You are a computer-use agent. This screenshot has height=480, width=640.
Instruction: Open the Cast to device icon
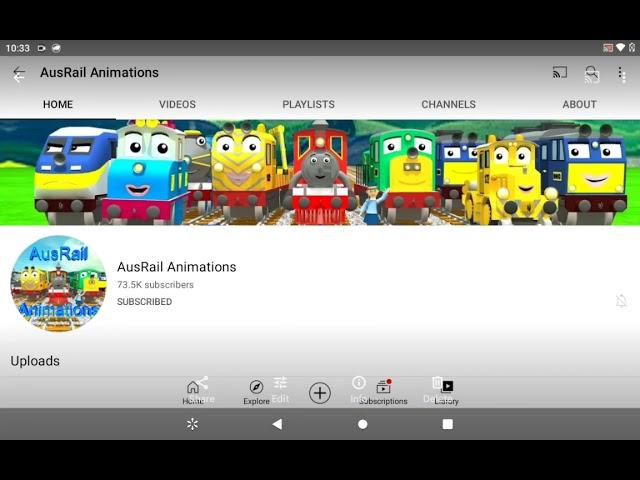coord(560,72)
